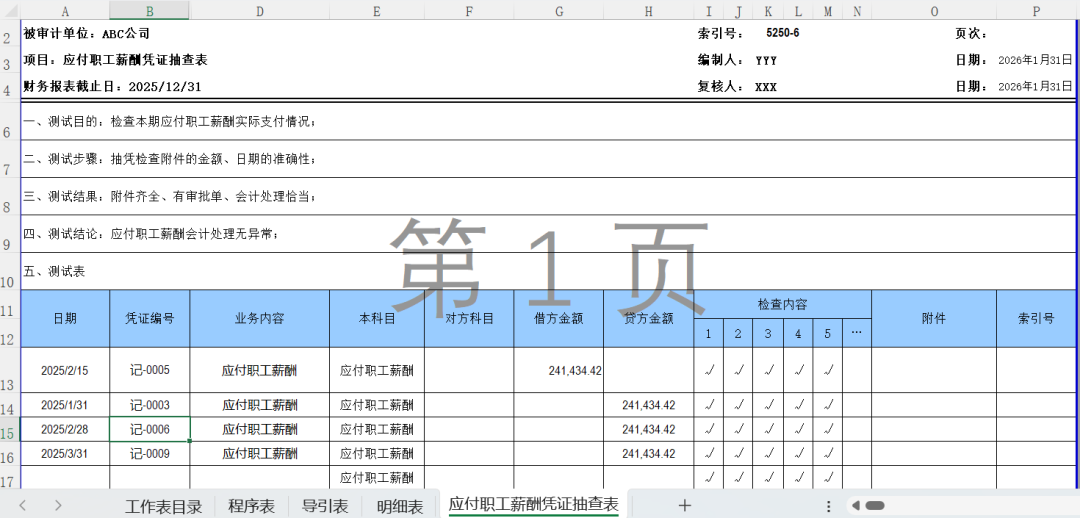This screenshot has height=518, width=1080.
Task: Click 业务内容 table header cell
Action: [260, 318]
